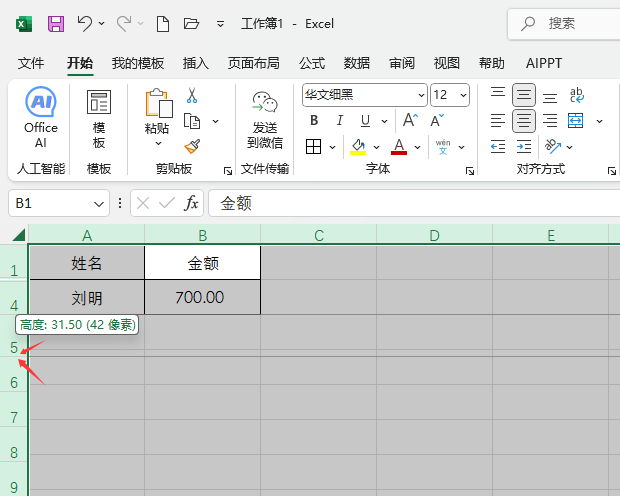Open the undo history dropdown arrow

click(x=102, y=24)
